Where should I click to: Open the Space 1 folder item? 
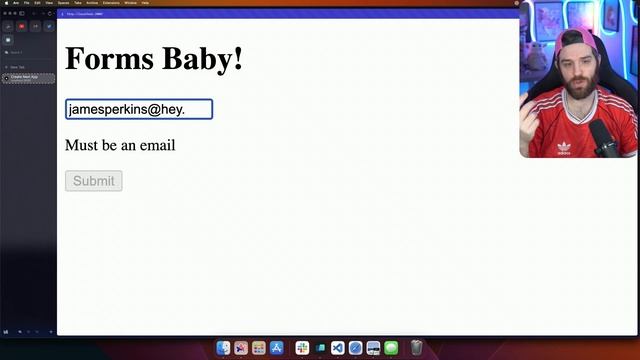15,53
